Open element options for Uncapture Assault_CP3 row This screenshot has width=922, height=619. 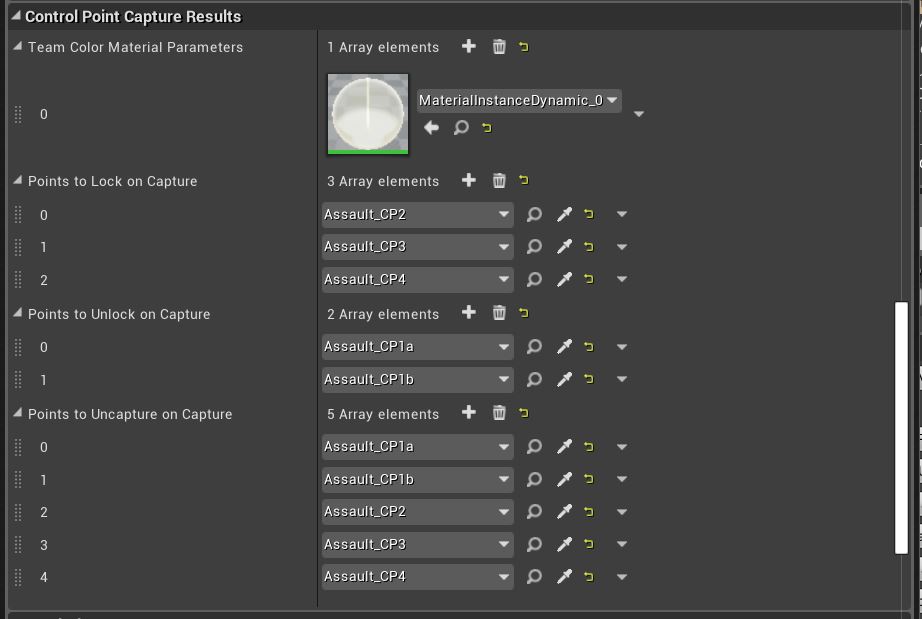622,544
